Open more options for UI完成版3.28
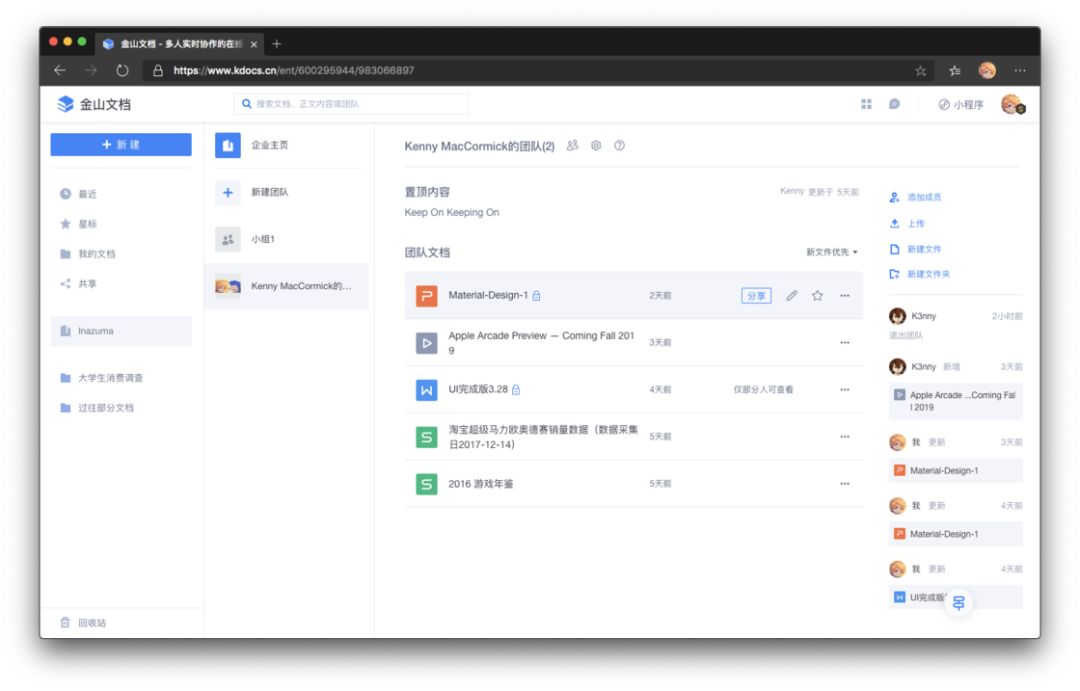 pyautogui.click(x=844, y=390)
